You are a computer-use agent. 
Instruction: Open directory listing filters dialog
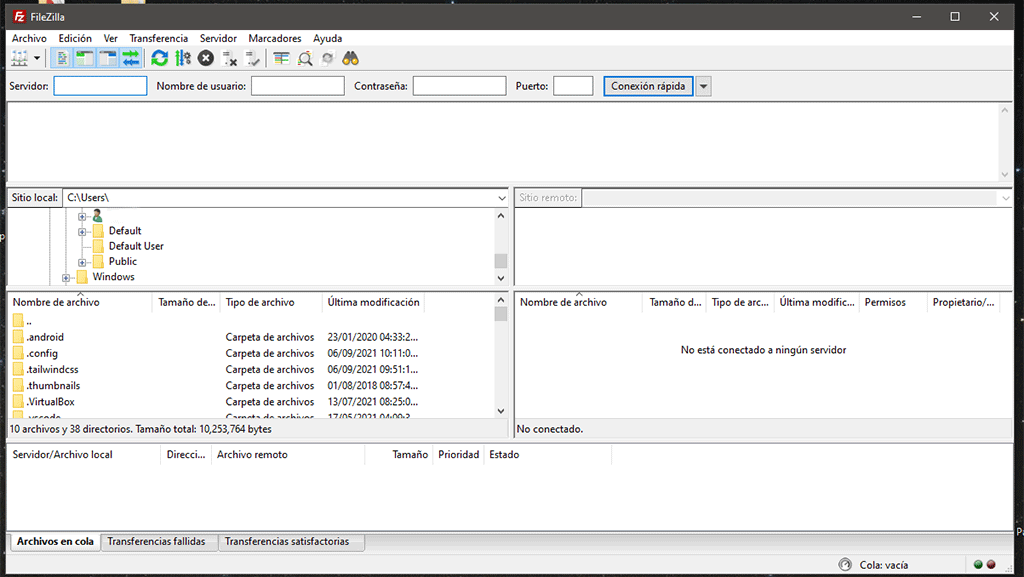click(x=281, y=59)
